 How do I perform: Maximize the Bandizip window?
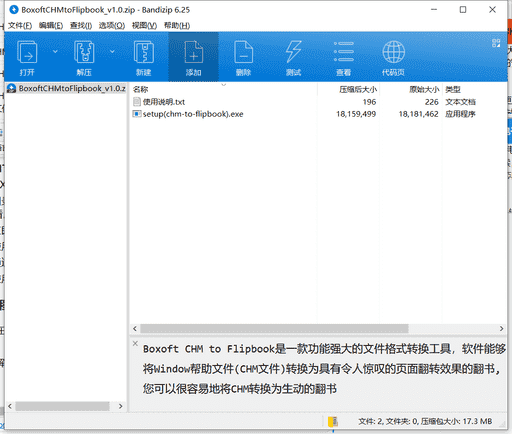point(463,10)
